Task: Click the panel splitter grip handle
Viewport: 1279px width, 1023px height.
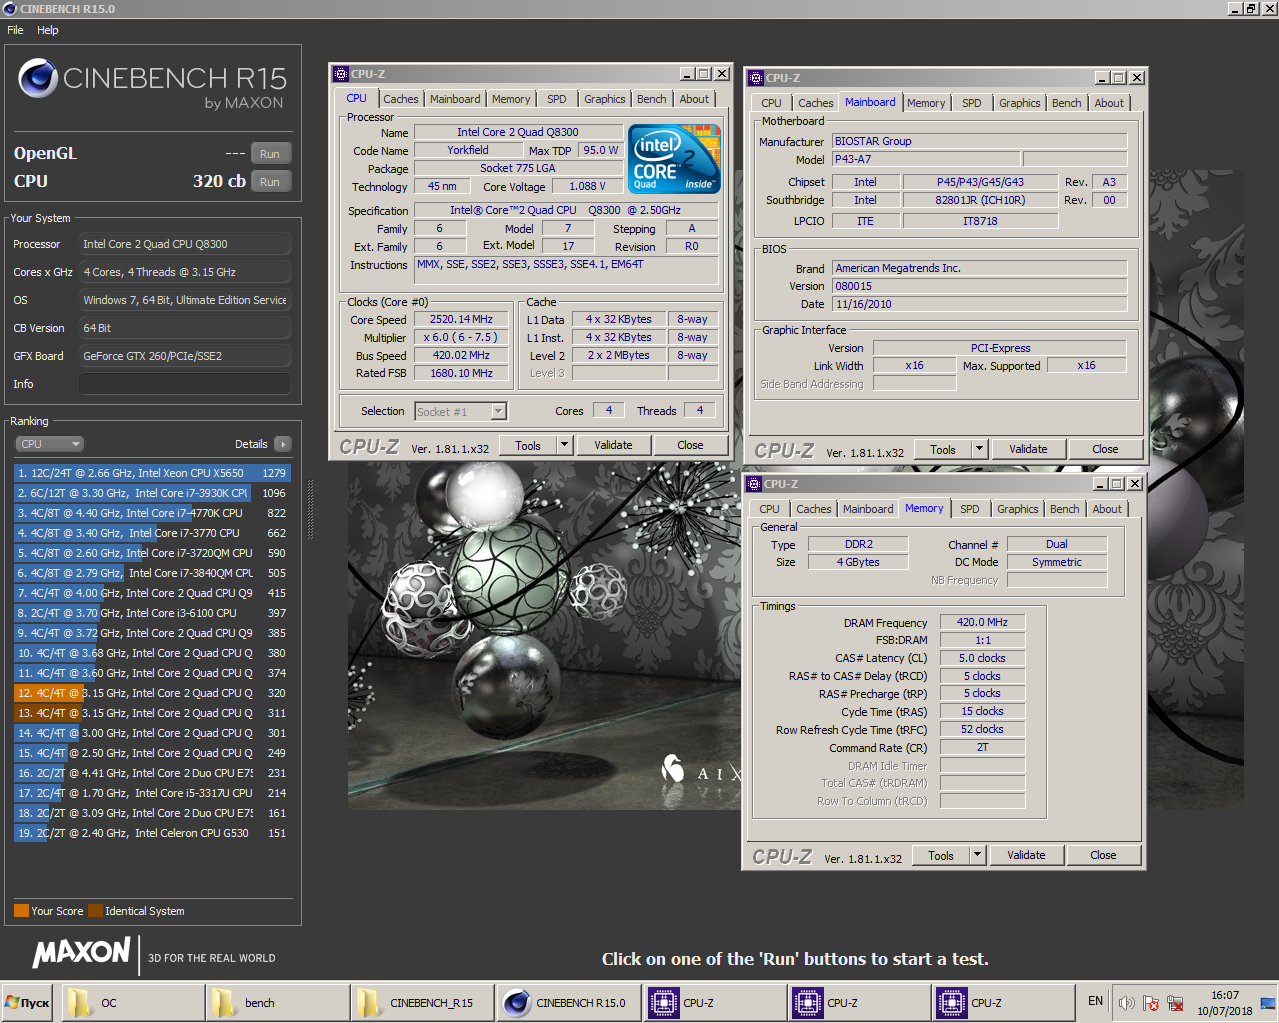Action: [x=310, y=510]
